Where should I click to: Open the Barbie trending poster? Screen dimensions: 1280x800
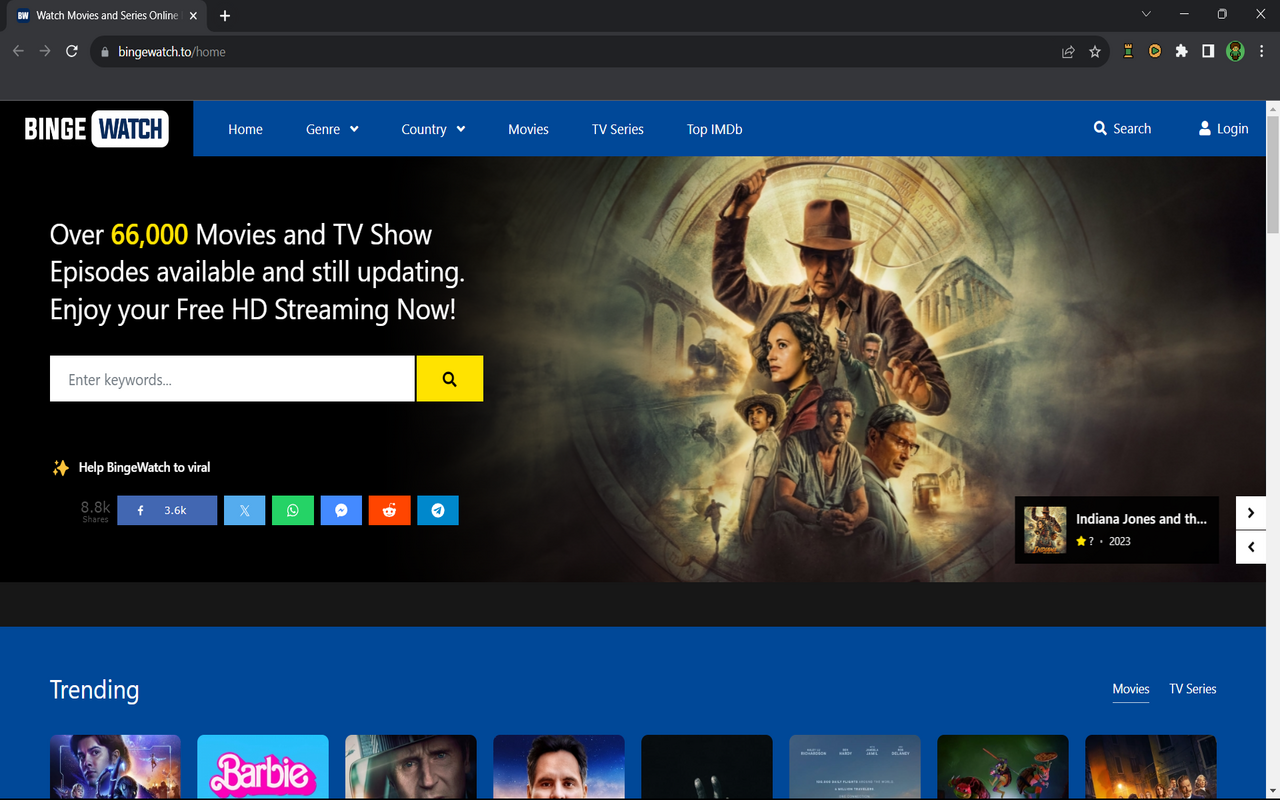coord(263,767)
